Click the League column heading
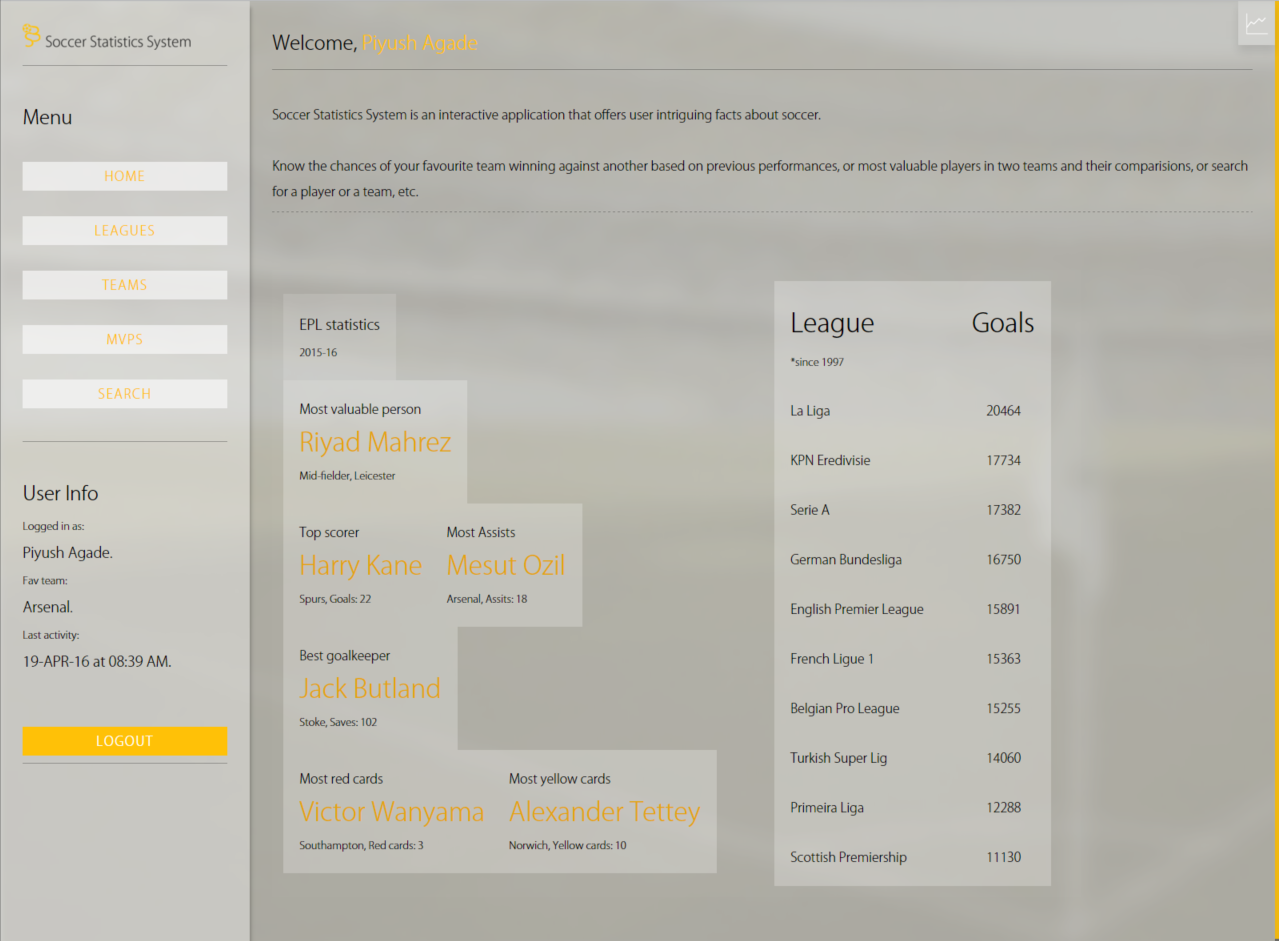This screenshot has height=941, width=1279. (x=832, y=324)
